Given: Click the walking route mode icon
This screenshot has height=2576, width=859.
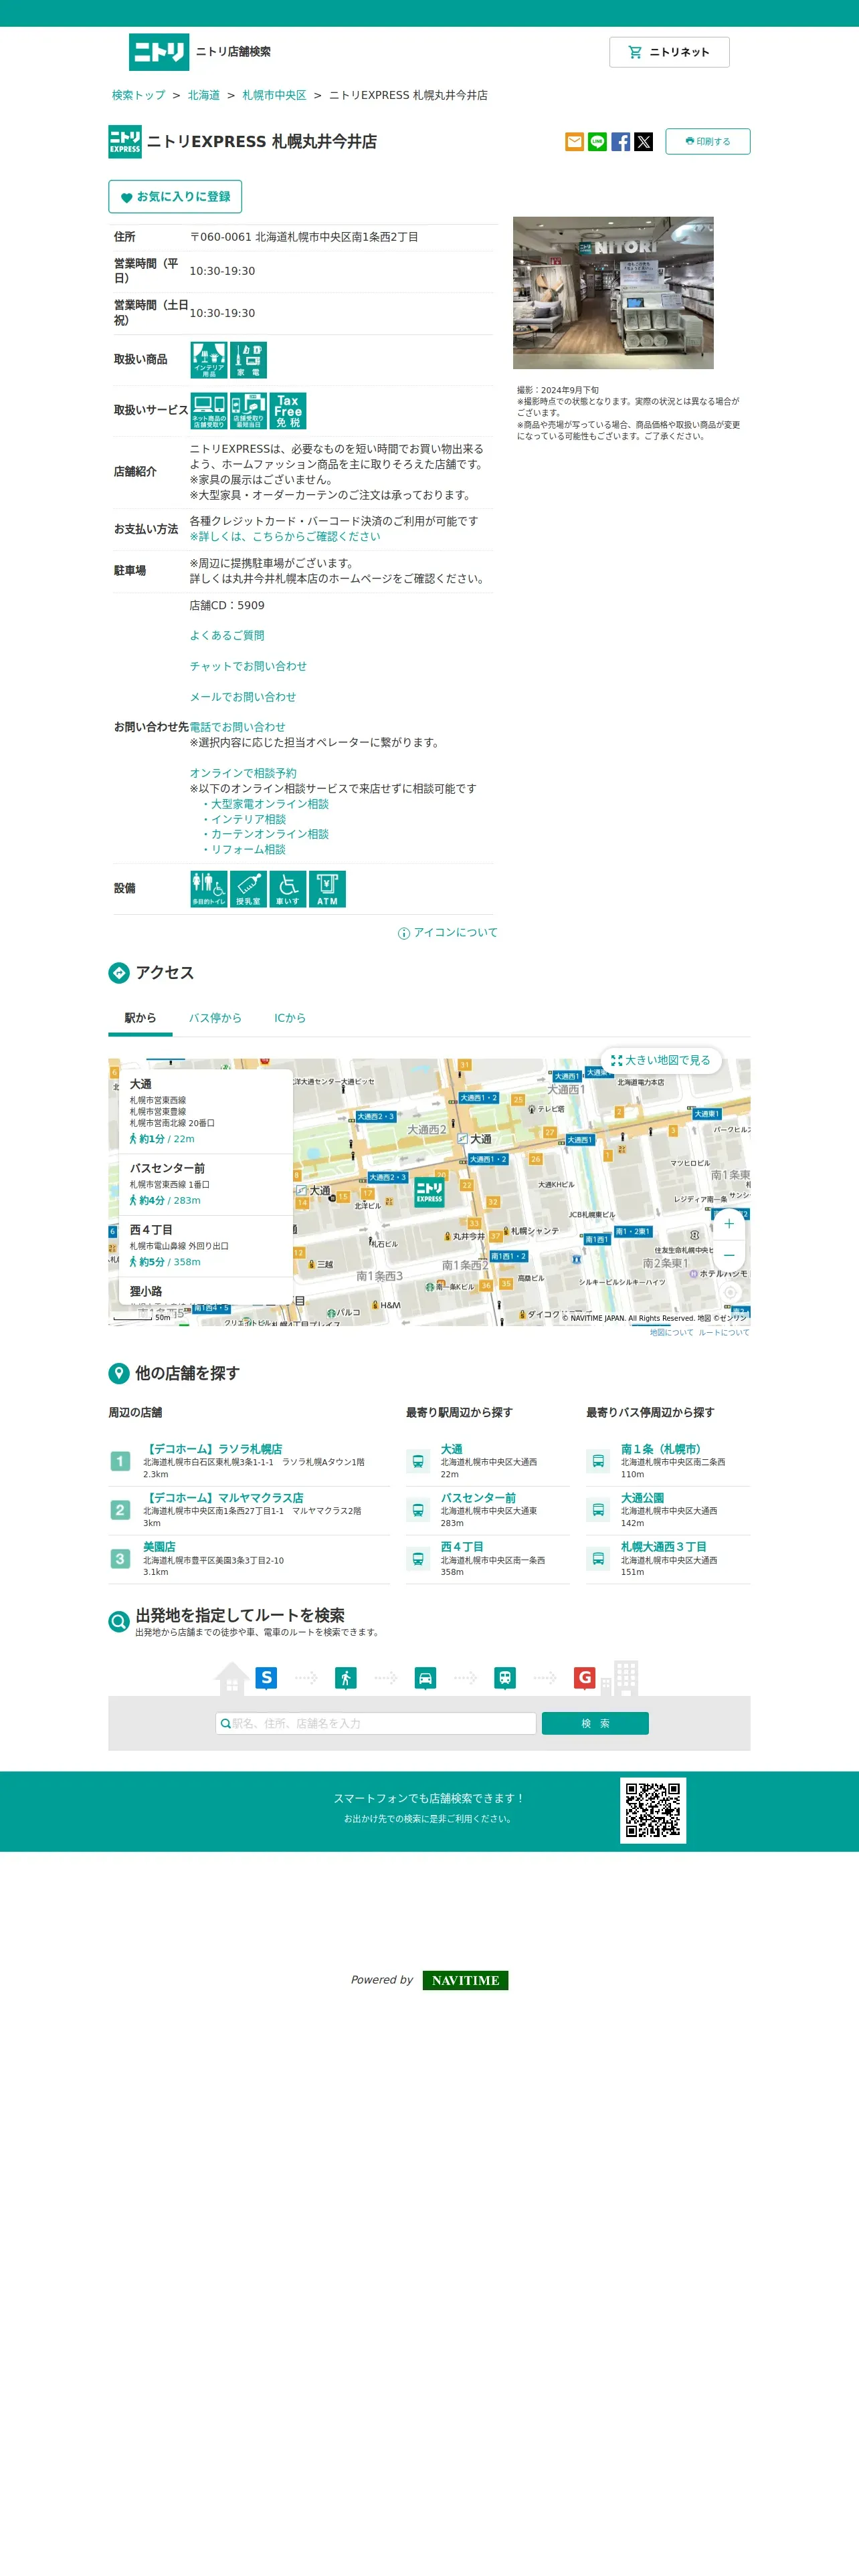Looking at the screenshot, I should point(346,1678).
